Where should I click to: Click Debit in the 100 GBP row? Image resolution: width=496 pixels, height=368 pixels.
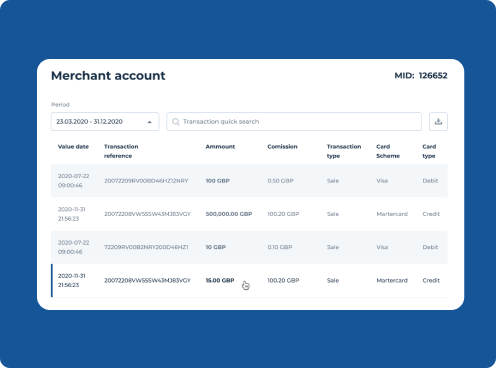pyautogui.click(x=430, y=181)
